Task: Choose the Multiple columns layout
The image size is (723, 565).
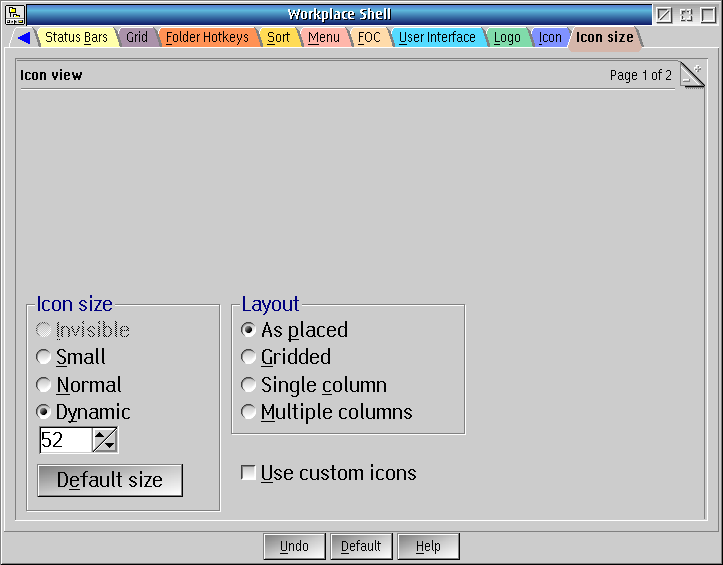Action: pos(326,412)
